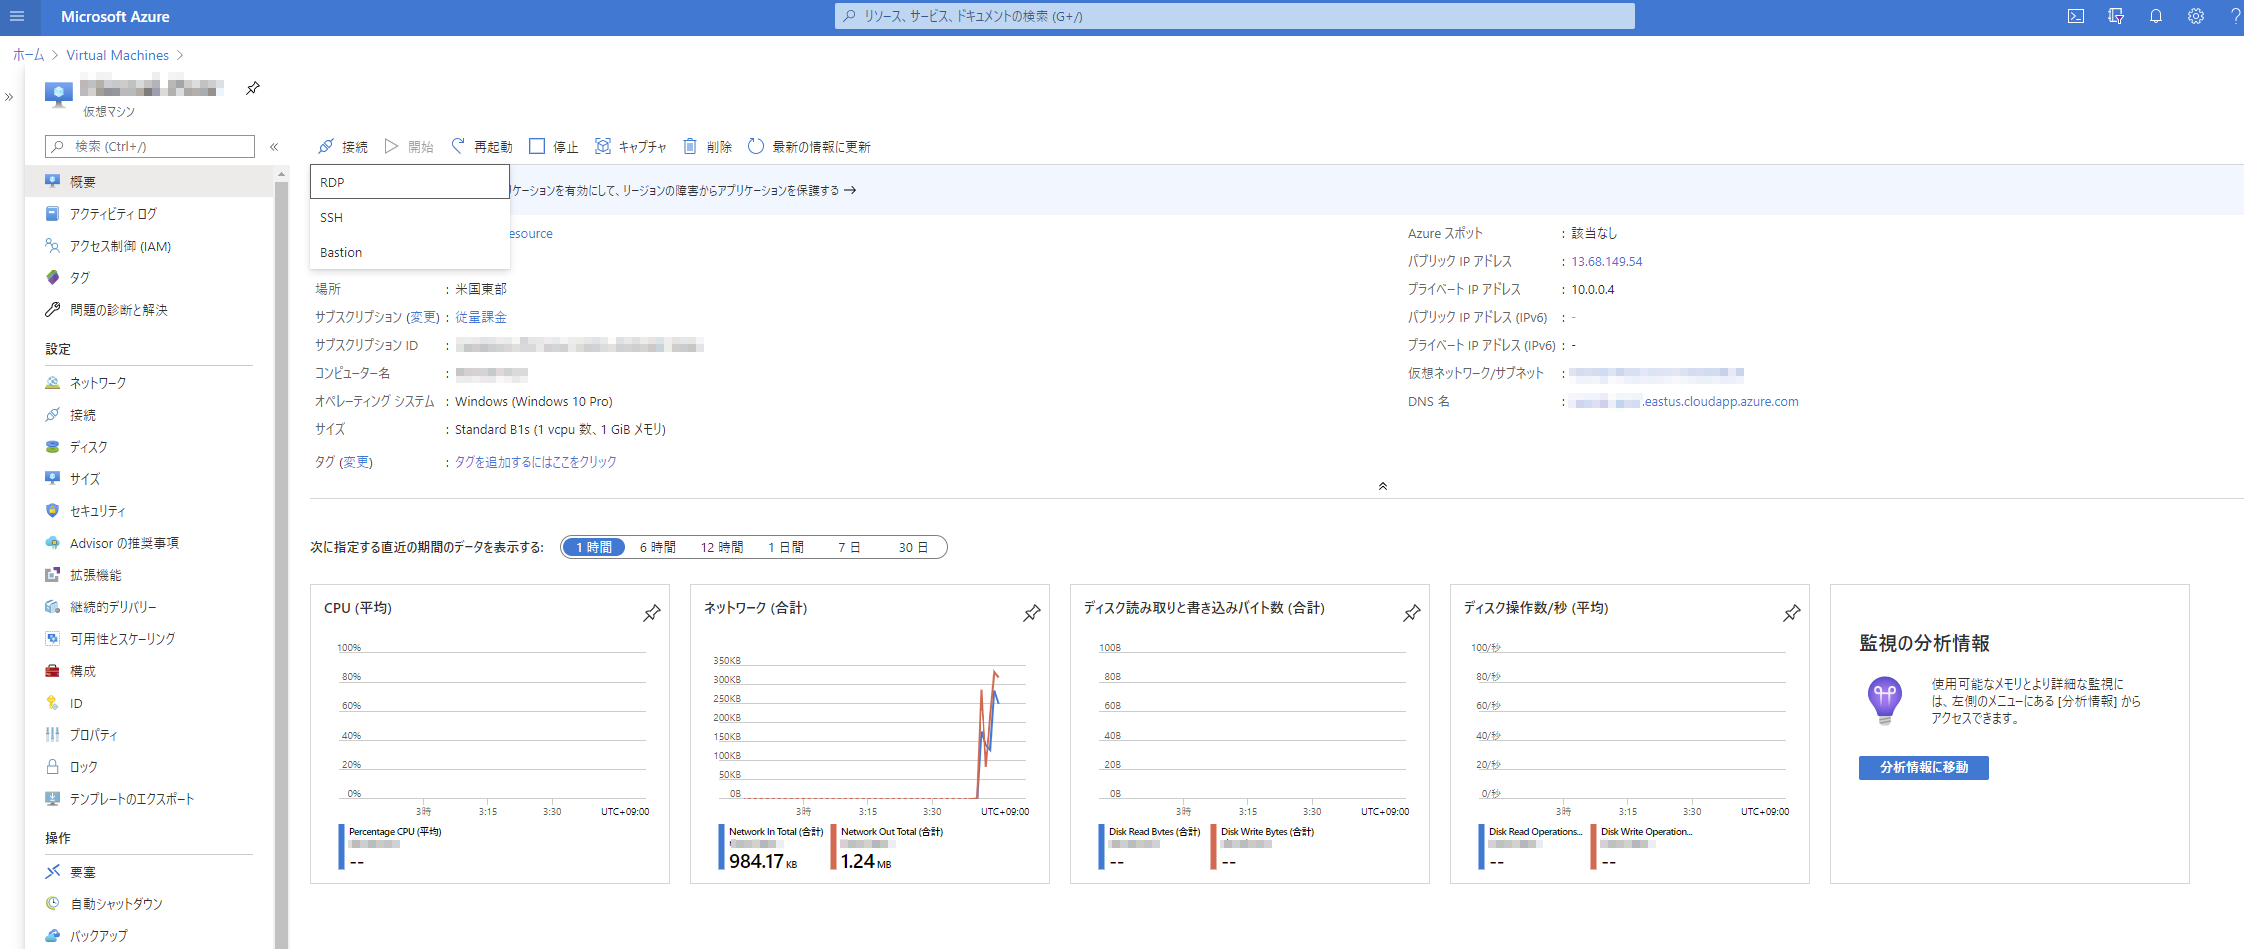Stop the VM with 停止

pos(554,147)
